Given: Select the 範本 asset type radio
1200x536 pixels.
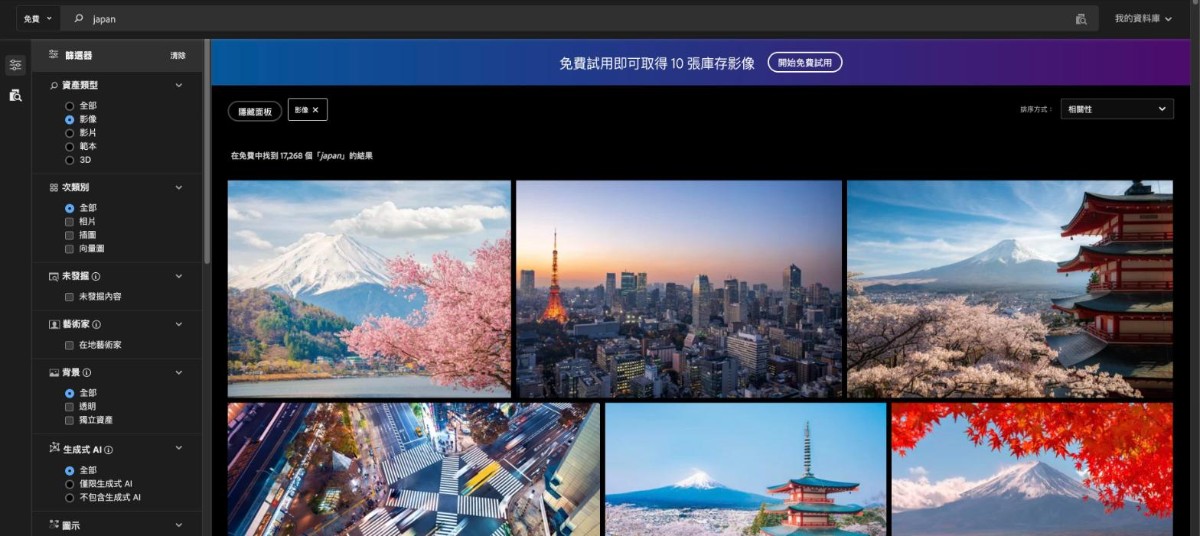Looking at the screenshot, I should tap(70, 146).
